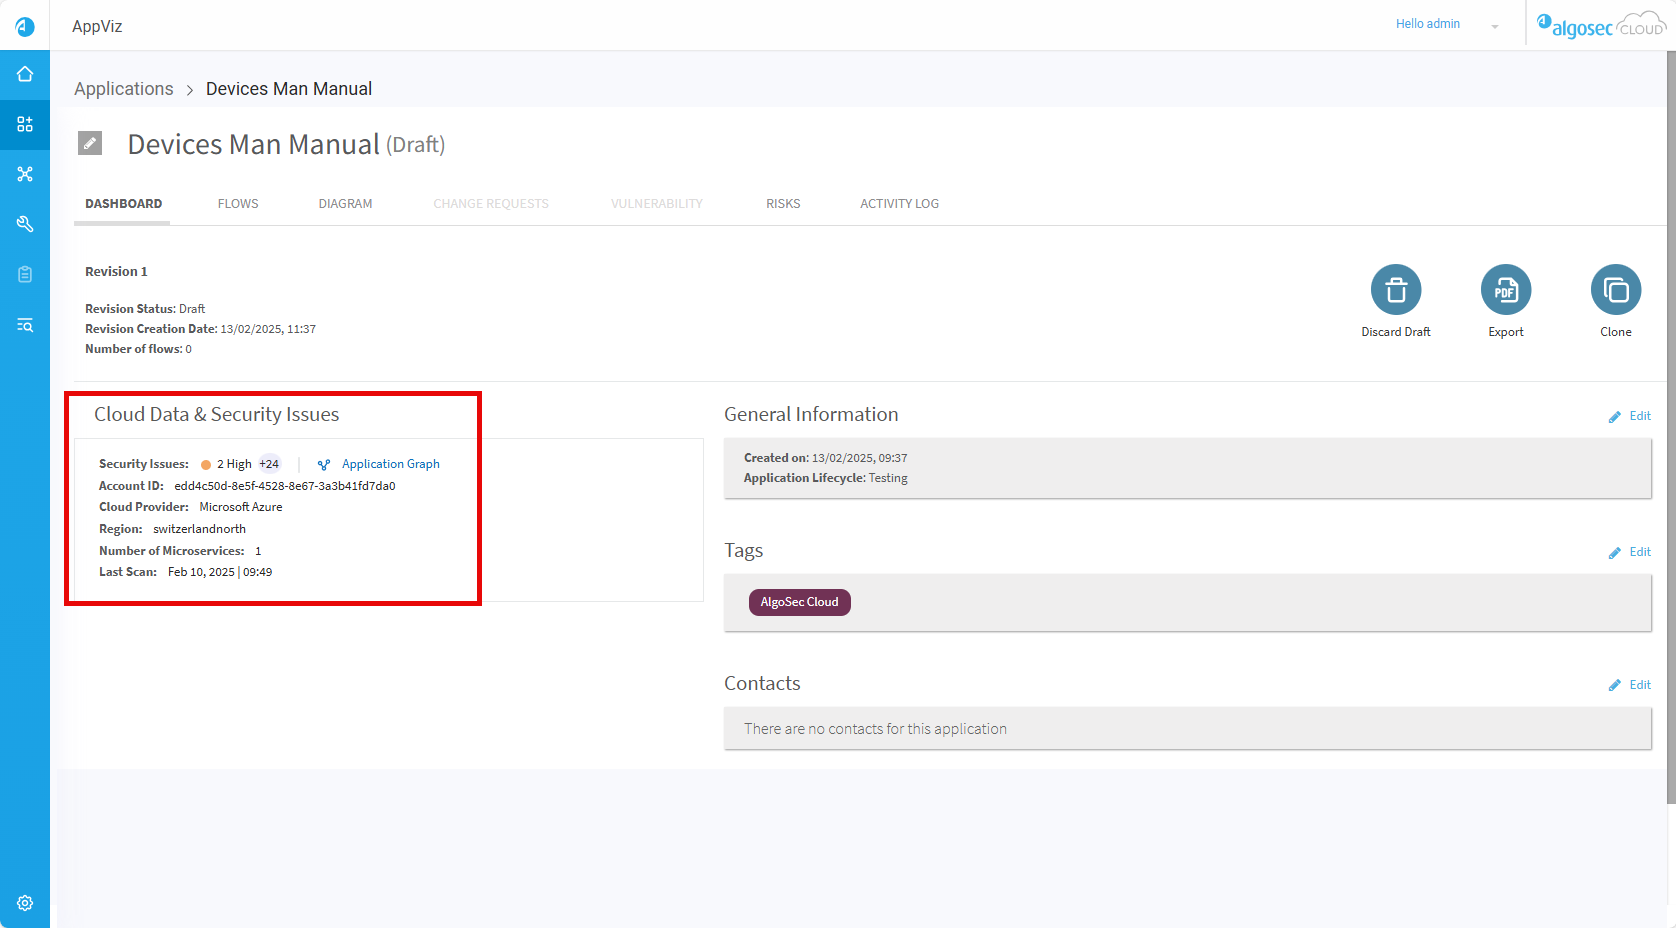View the Activity Log tab
Image resolution: width=1676 pixels, height=928 pixels.
click(x=899, y=204)
